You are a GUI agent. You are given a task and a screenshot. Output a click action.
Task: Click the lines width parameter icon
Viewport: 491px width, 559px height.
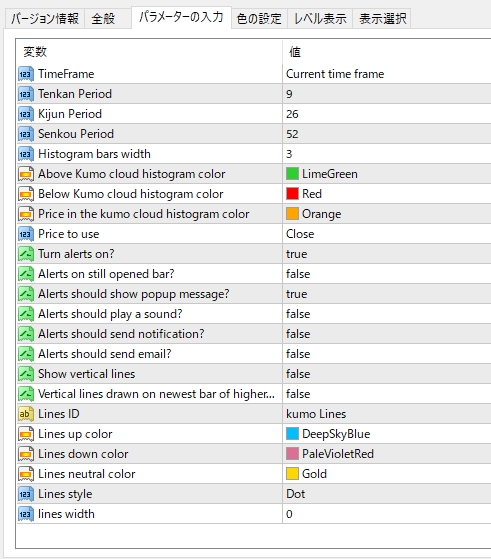coord(26,514)
